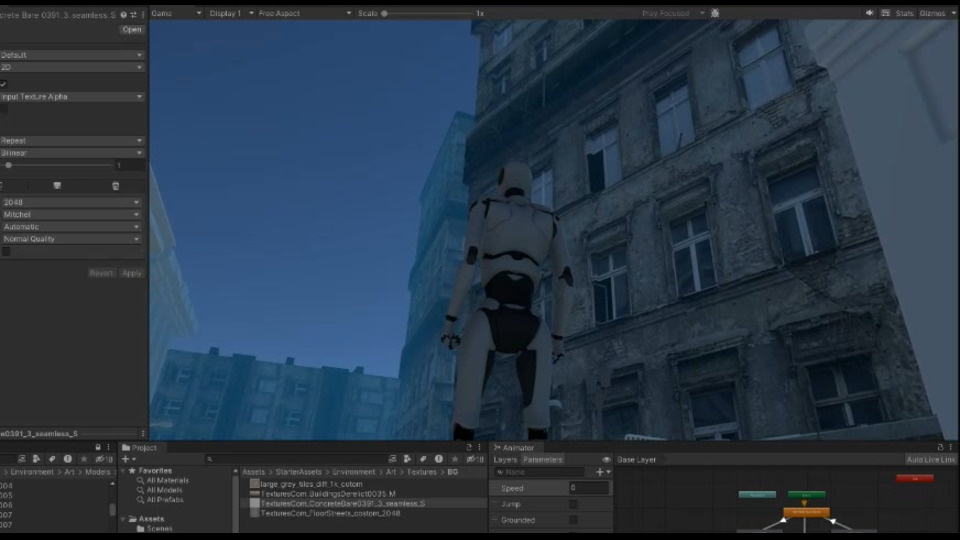
Task: Open the Repeat wrap mode dropdown
Action: [72, 141]
